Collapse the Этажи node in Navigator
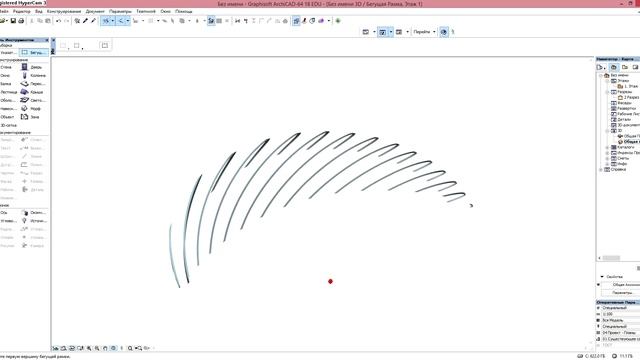640x360 pixels. click(607, 81)
